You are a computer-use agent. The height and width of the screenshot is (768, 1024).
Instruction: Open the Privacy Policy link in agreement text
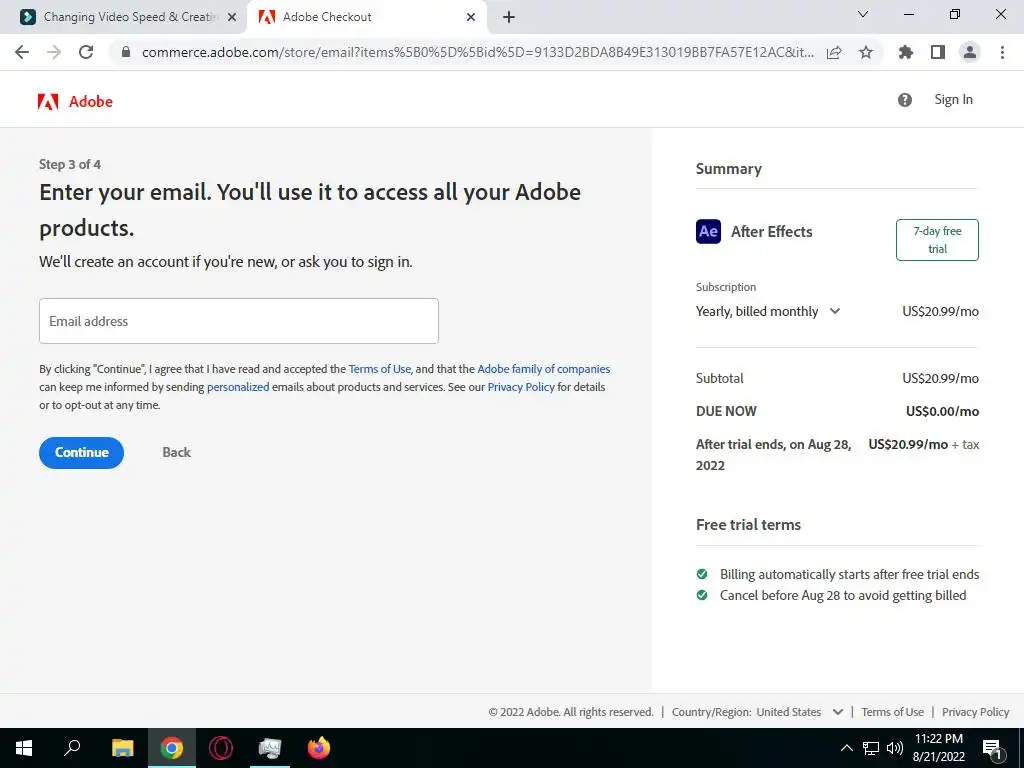point(520,387)
